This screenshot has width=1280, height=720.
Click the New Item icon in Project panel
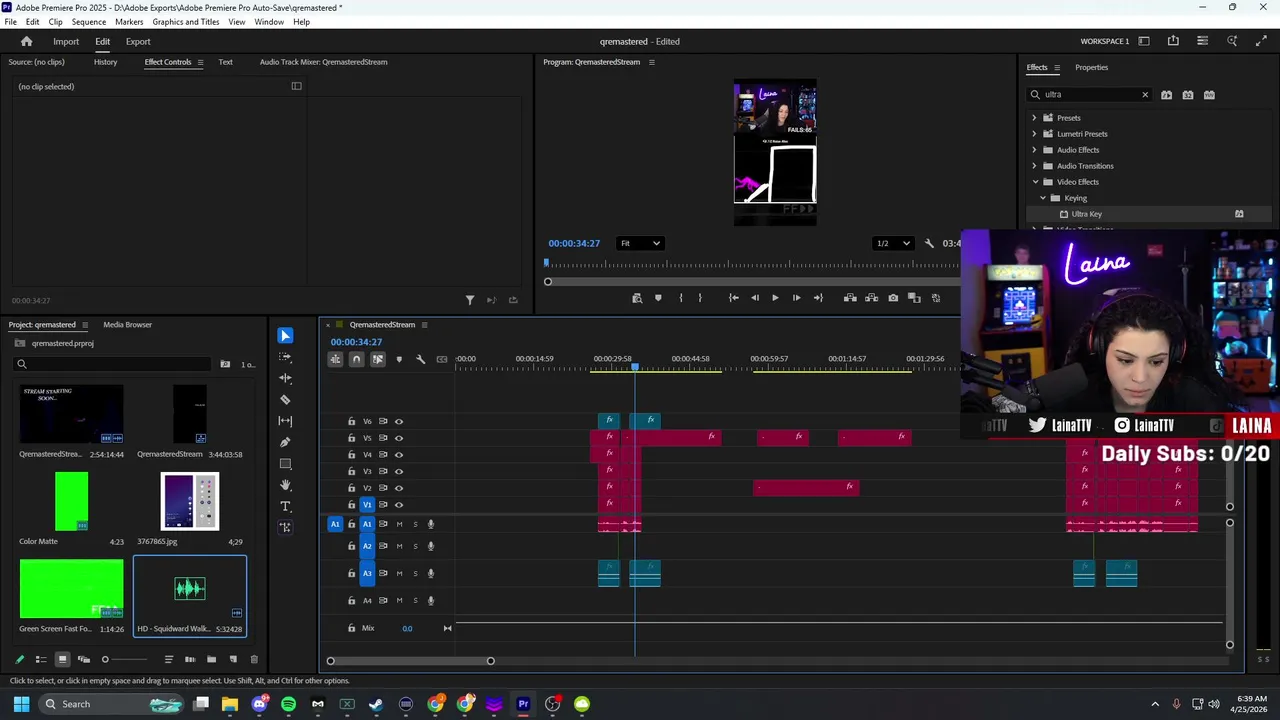tap(233, 659)
